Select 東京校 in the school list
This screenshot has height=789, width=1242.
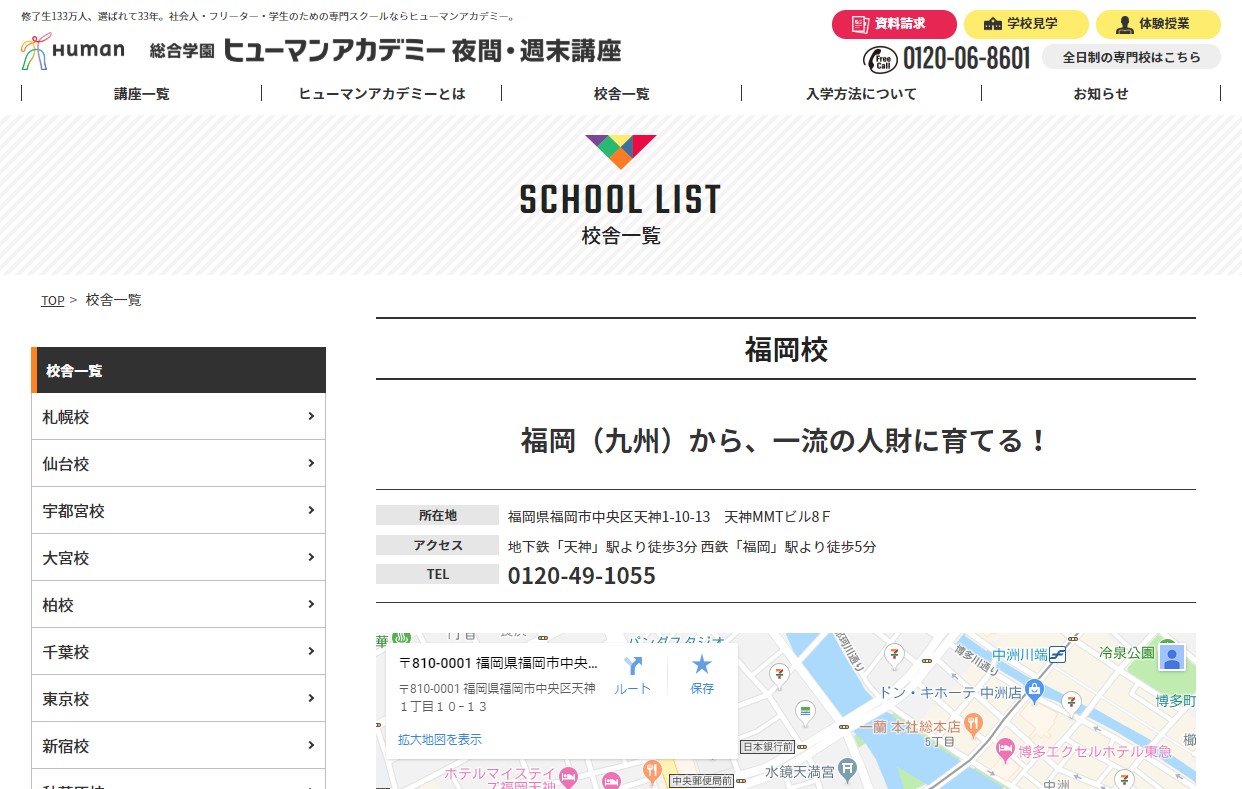178,699
